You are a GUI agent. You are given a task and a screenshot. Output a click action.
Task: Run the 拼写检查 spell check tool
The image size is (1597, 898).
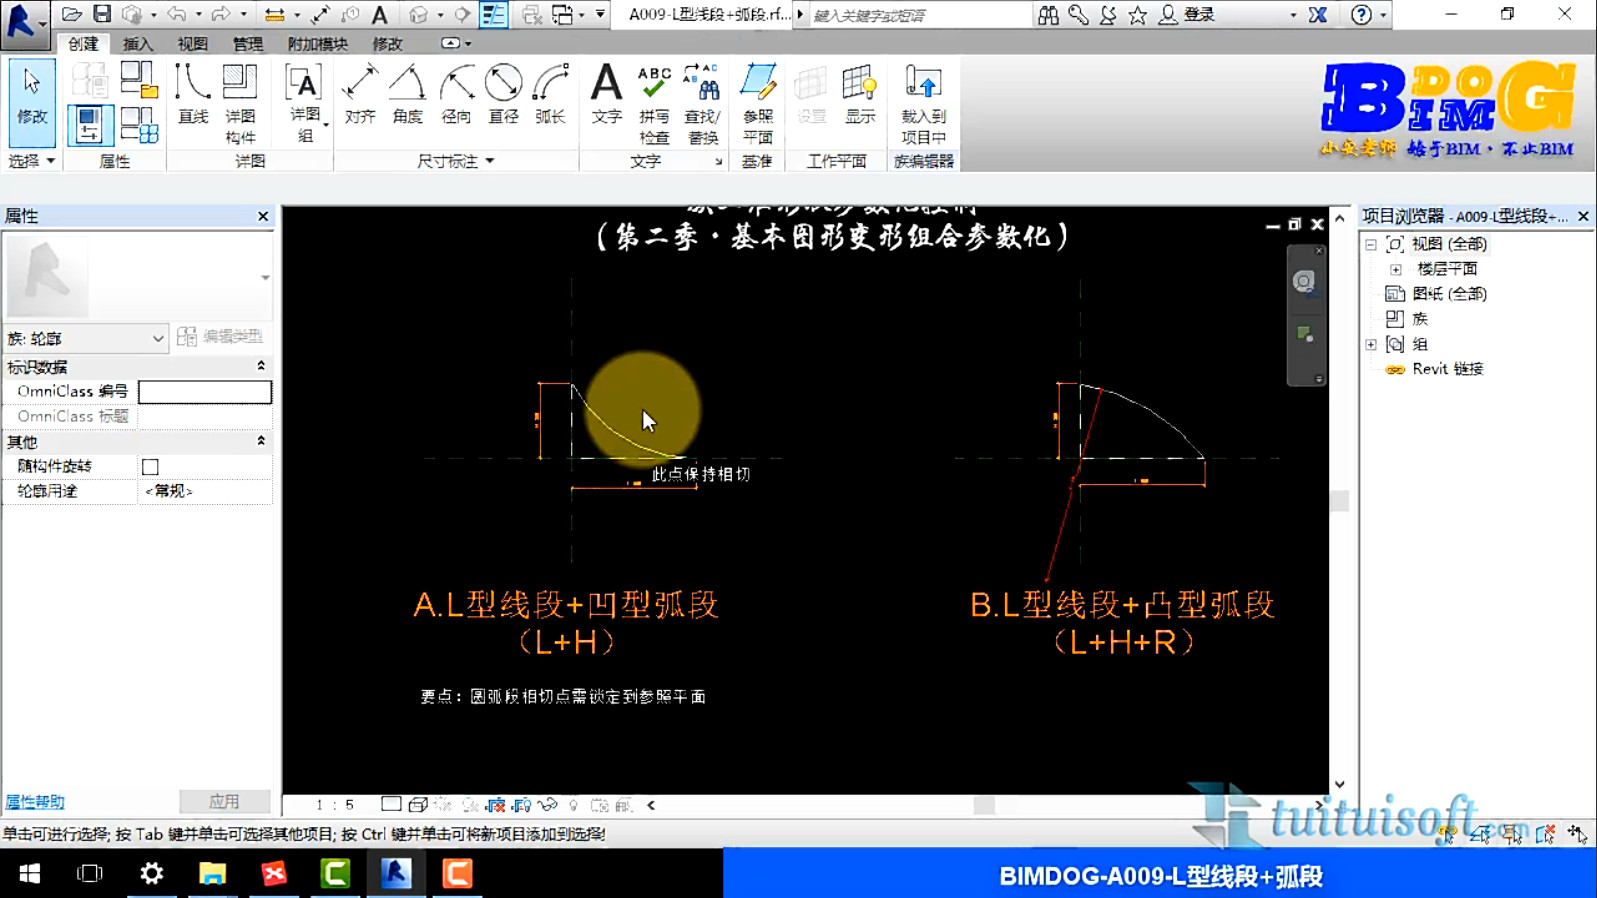pyautogui.click(x=654, y=103)
